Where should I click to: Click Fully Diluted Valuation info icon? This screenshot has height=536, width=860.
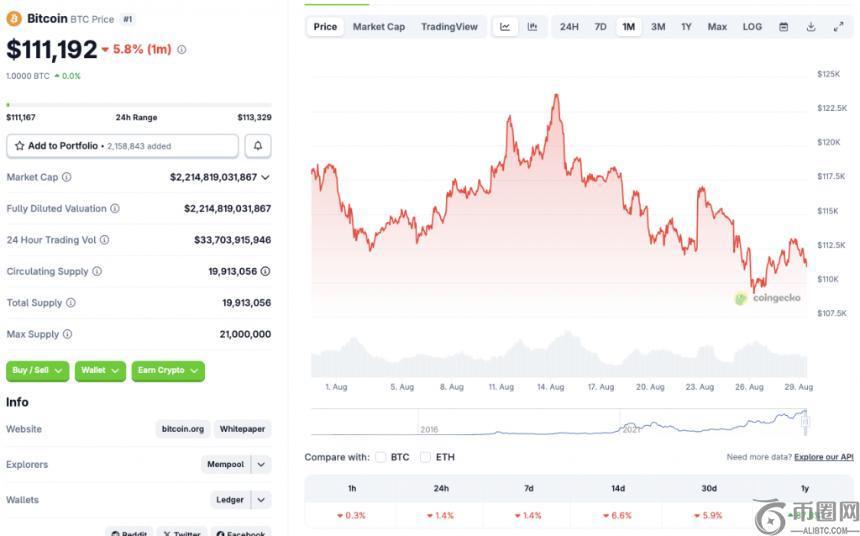[115, 209]
